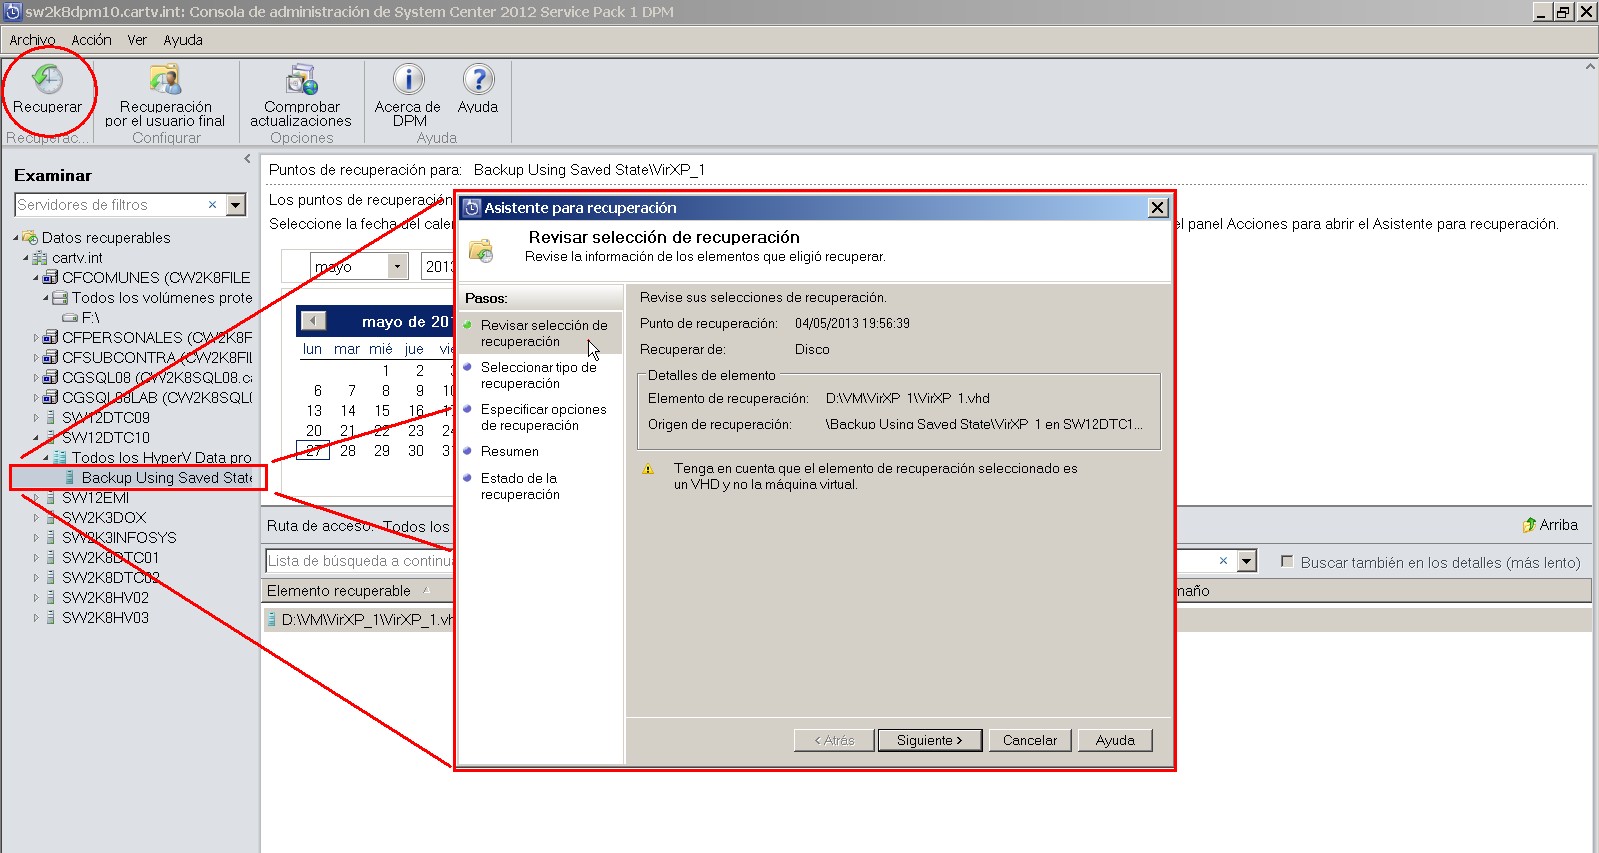
Task: Expand the SW2K3INFOSYS node
Action: click(x=36, y=538)
